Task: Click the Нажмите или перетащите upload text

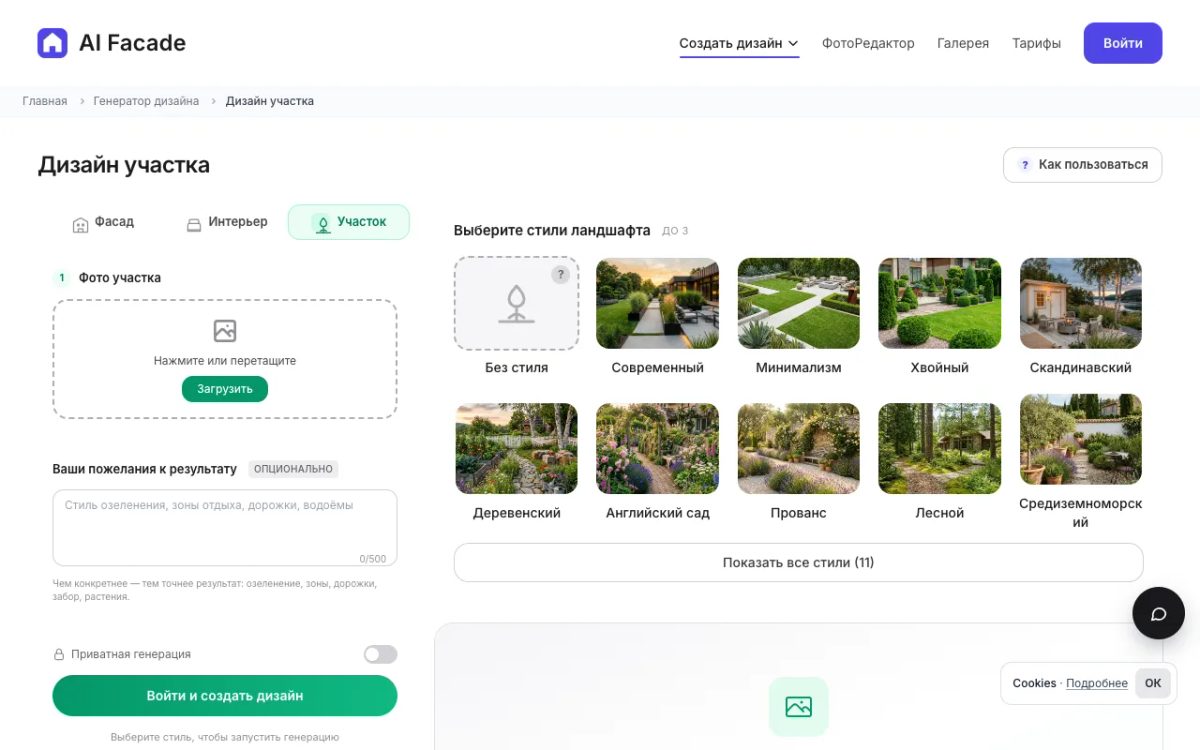Action: coord(225,361)
